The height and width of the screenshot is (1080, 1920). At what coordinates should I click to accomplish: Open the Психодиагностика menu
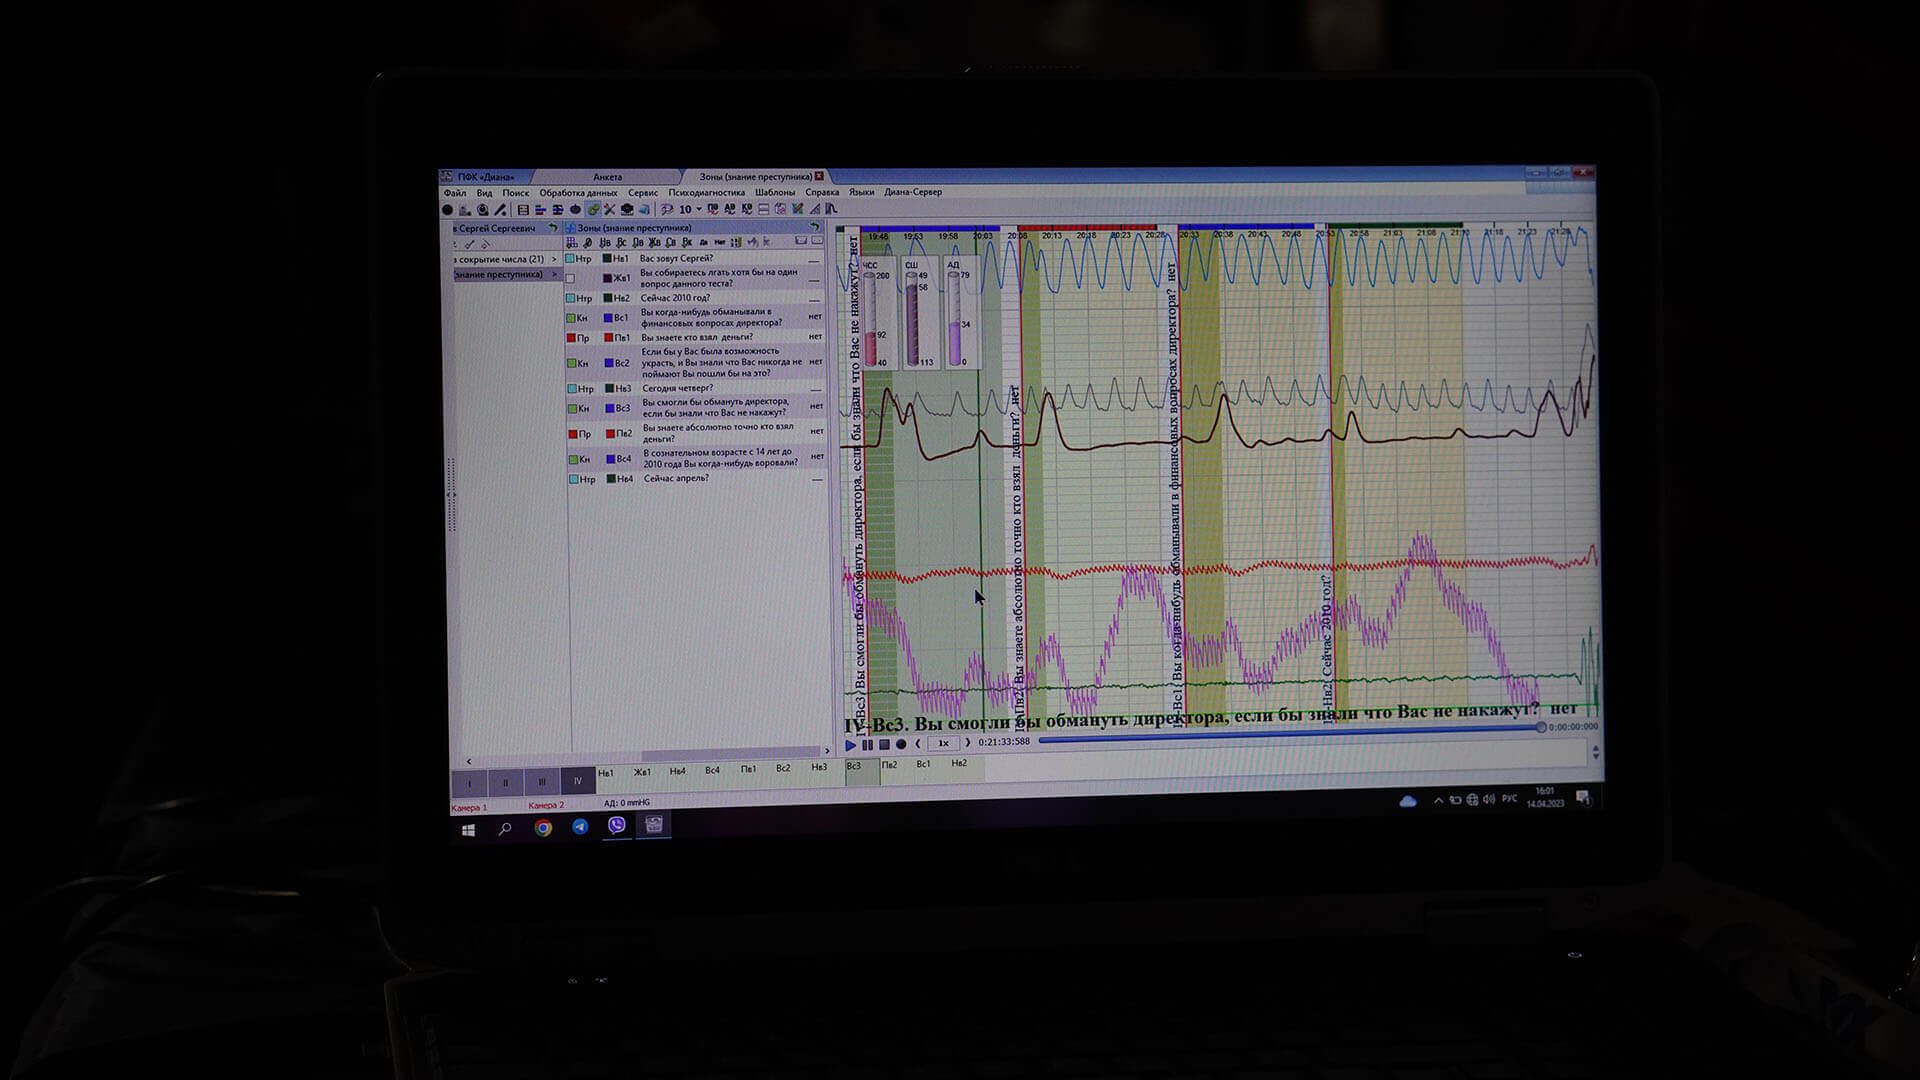point(706,192)
